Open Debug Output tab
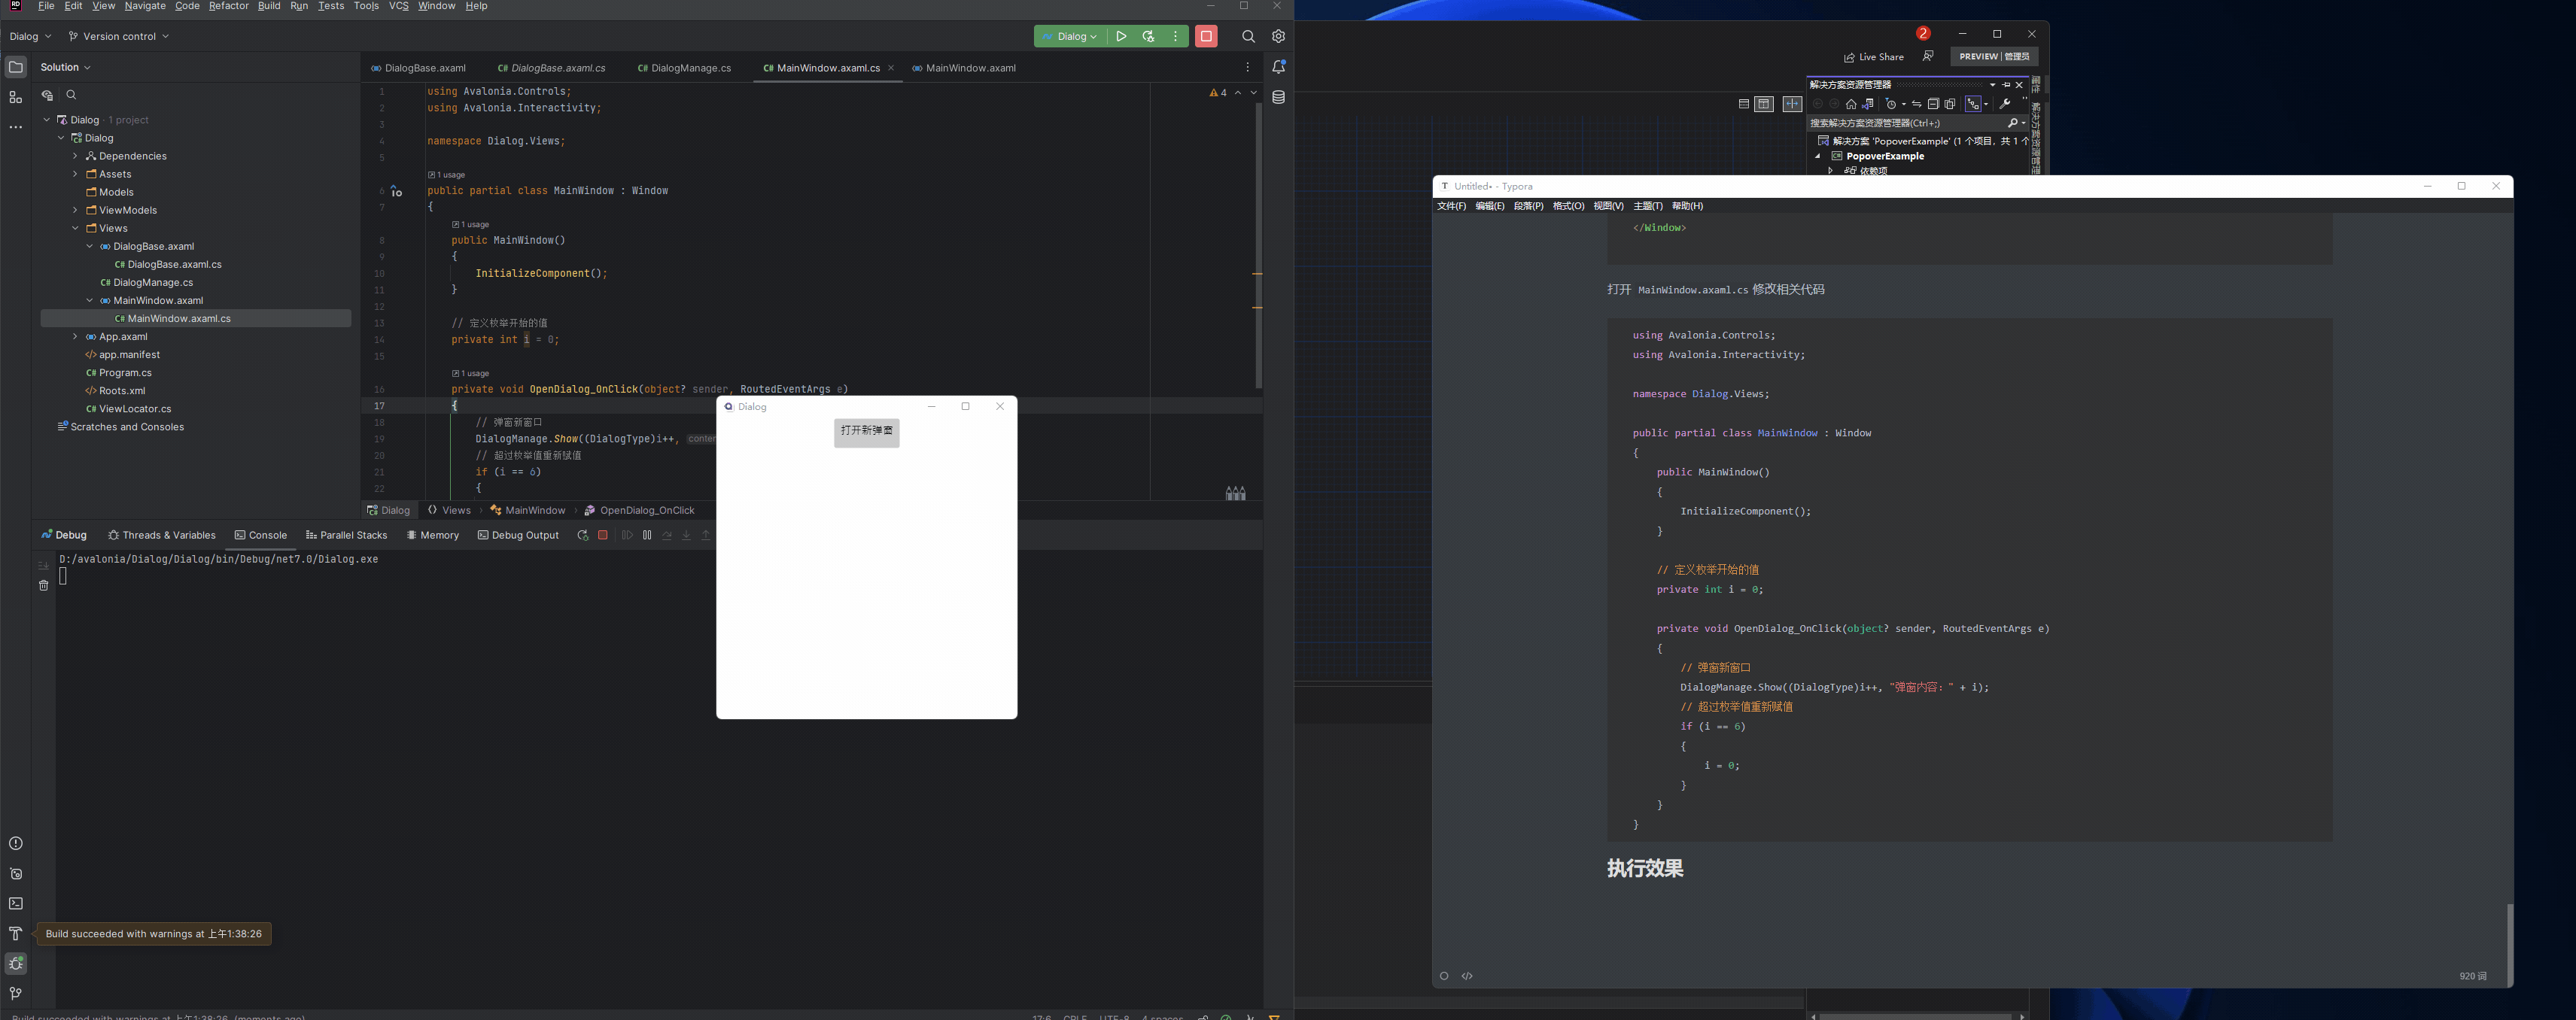Viewport: 2576px width, 1020px height. [x=518, y=535]
